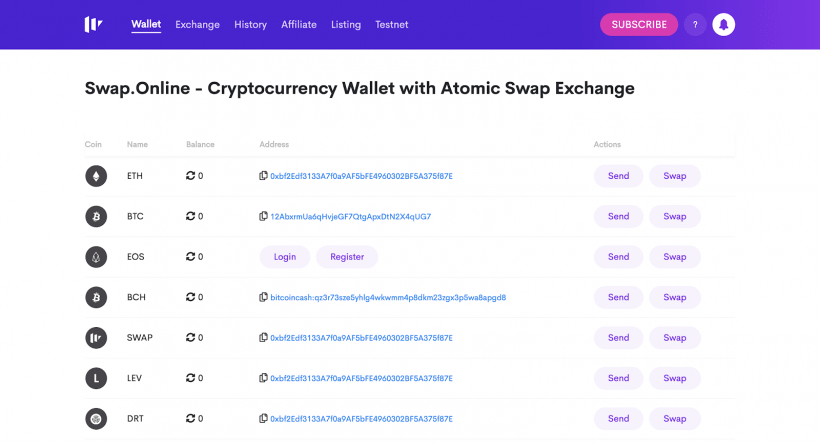Refresh the ETH balance
This screenshot has width=820, height=445.
coord(191,176)
